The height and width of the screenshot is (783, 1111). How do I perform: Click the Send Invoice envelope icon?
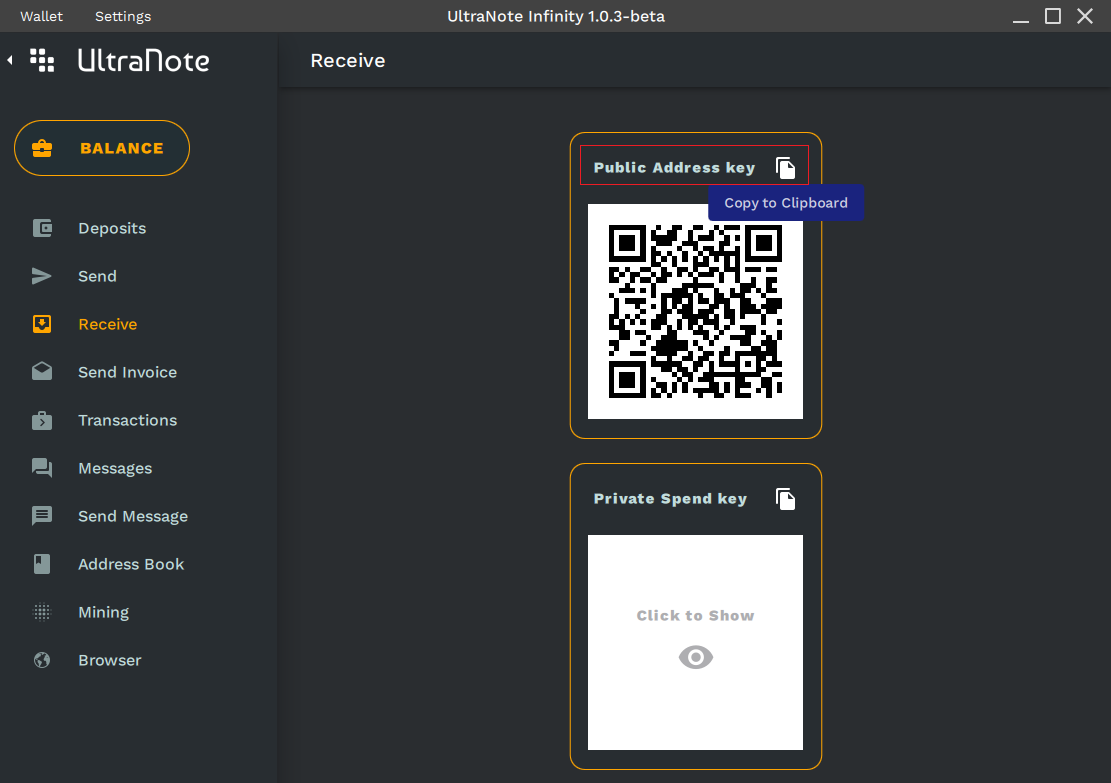42,372
